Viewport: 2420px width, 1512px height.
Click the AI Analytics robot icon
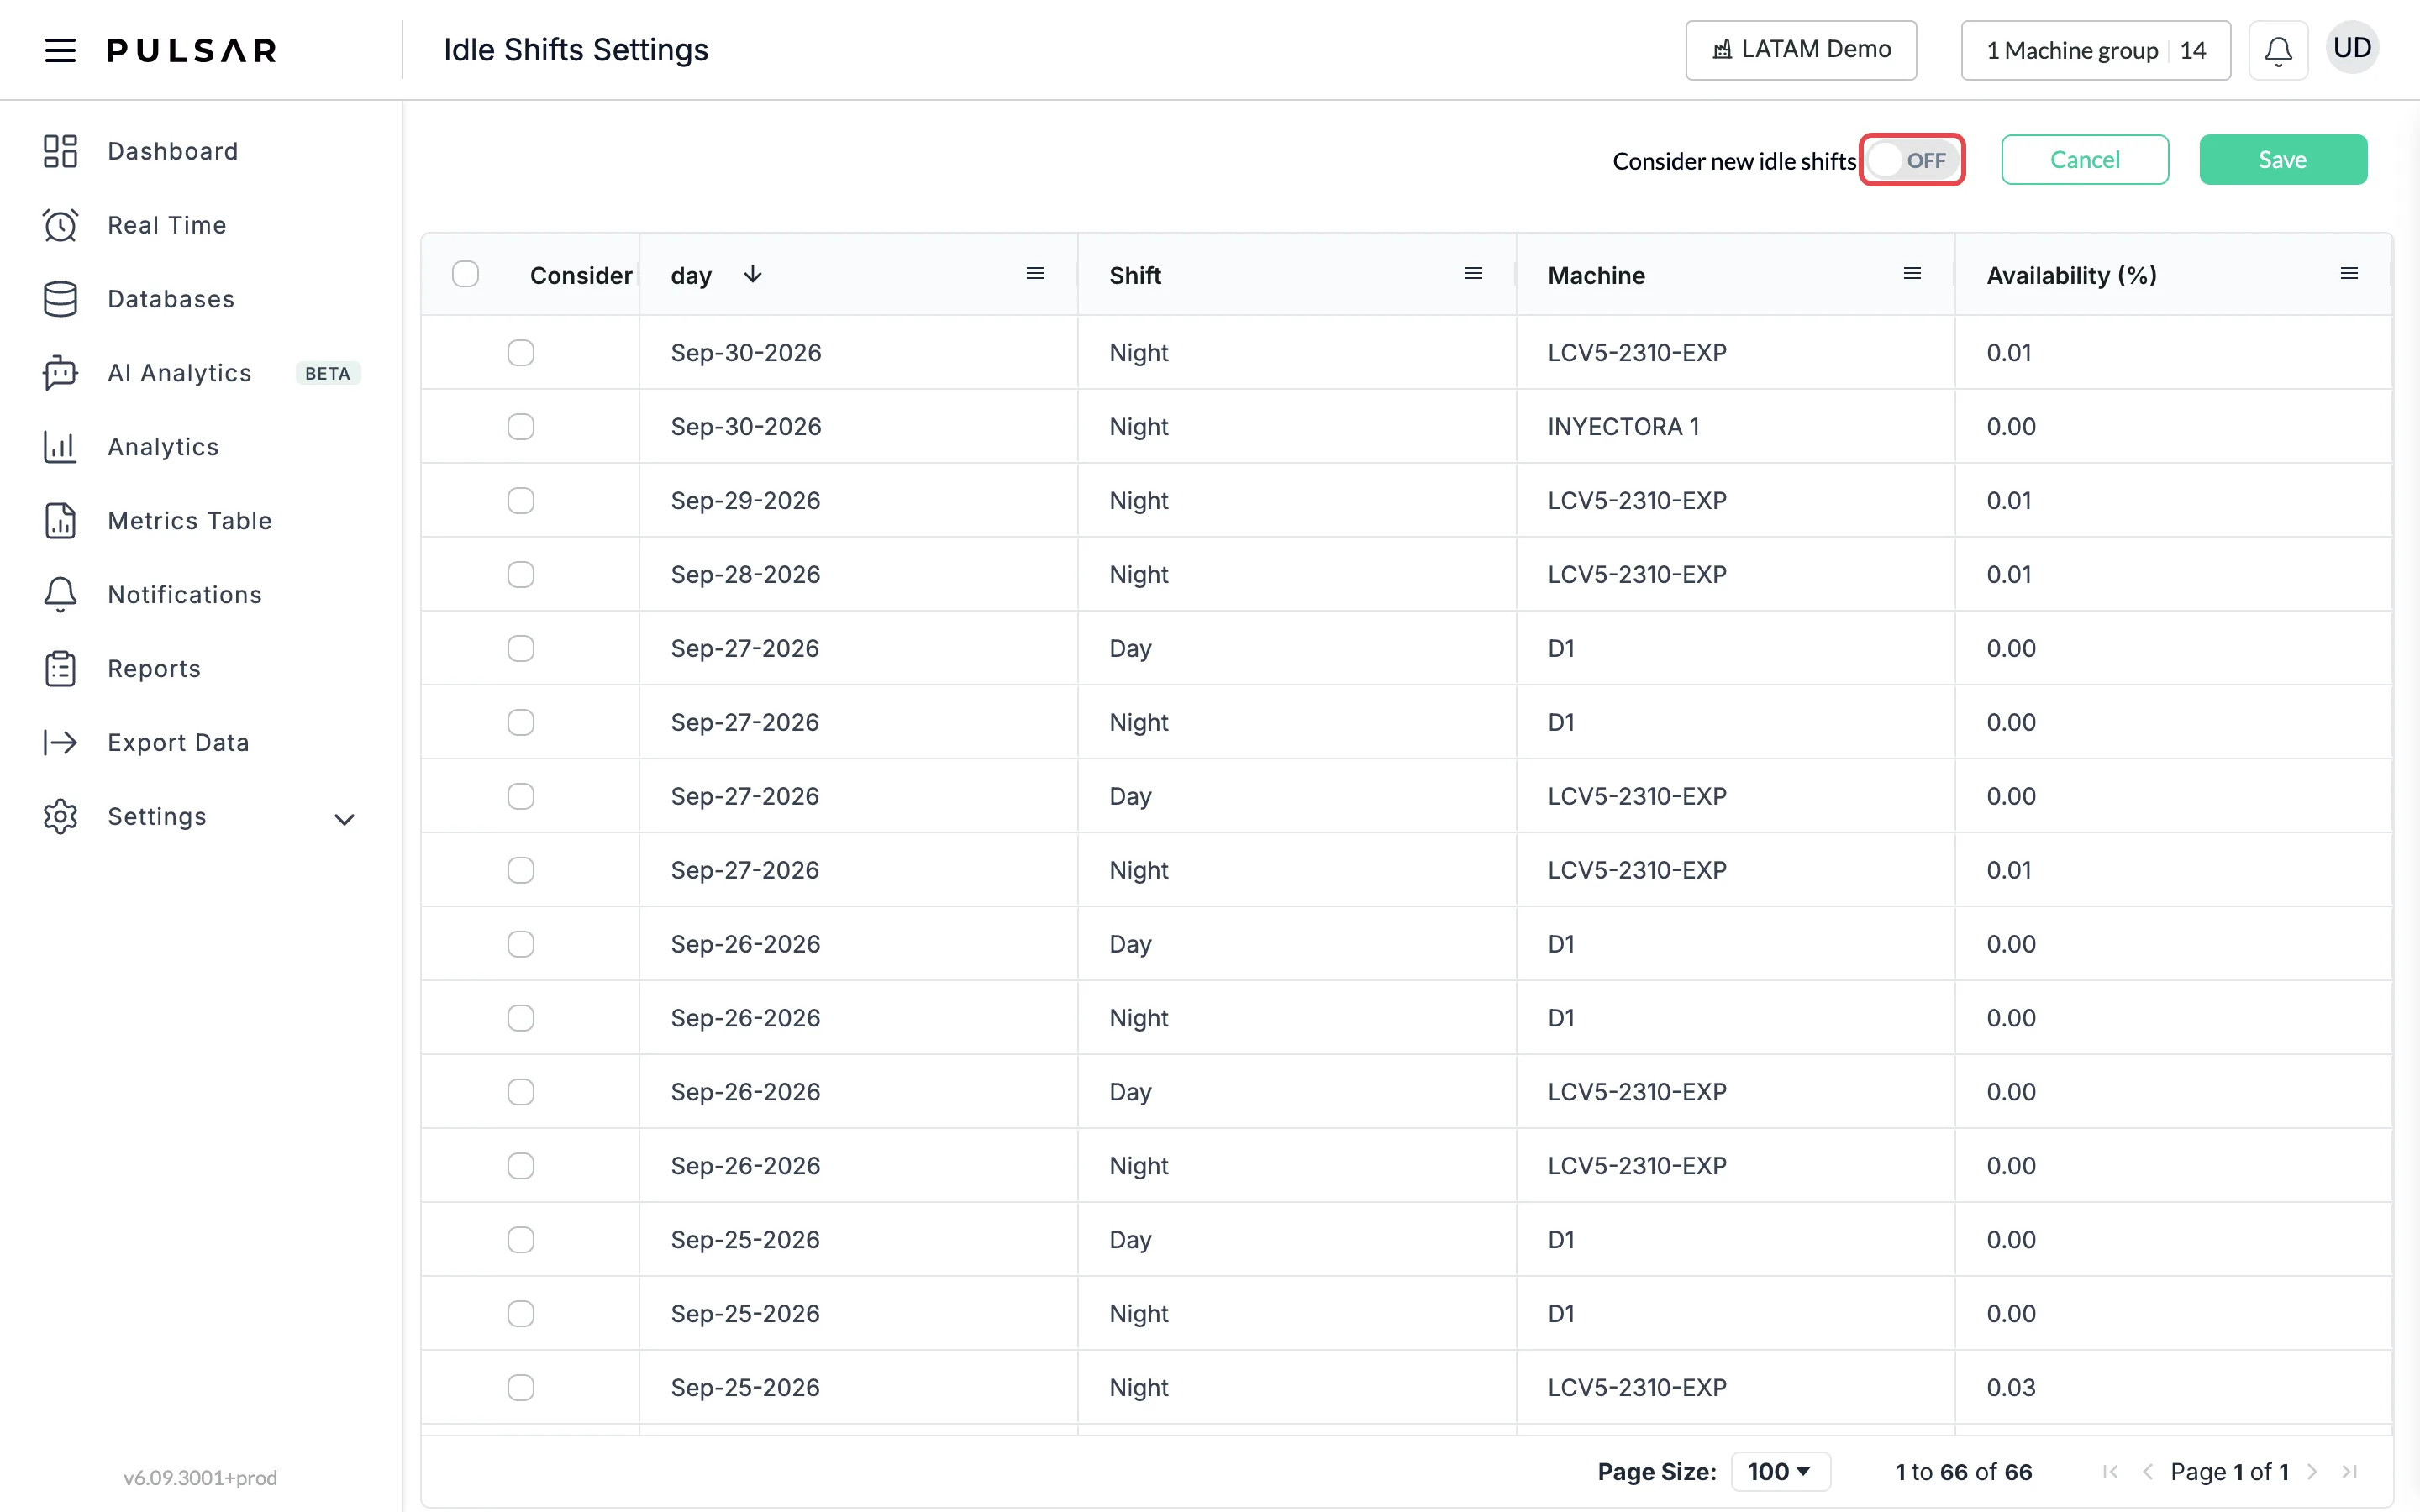point(60,372)
